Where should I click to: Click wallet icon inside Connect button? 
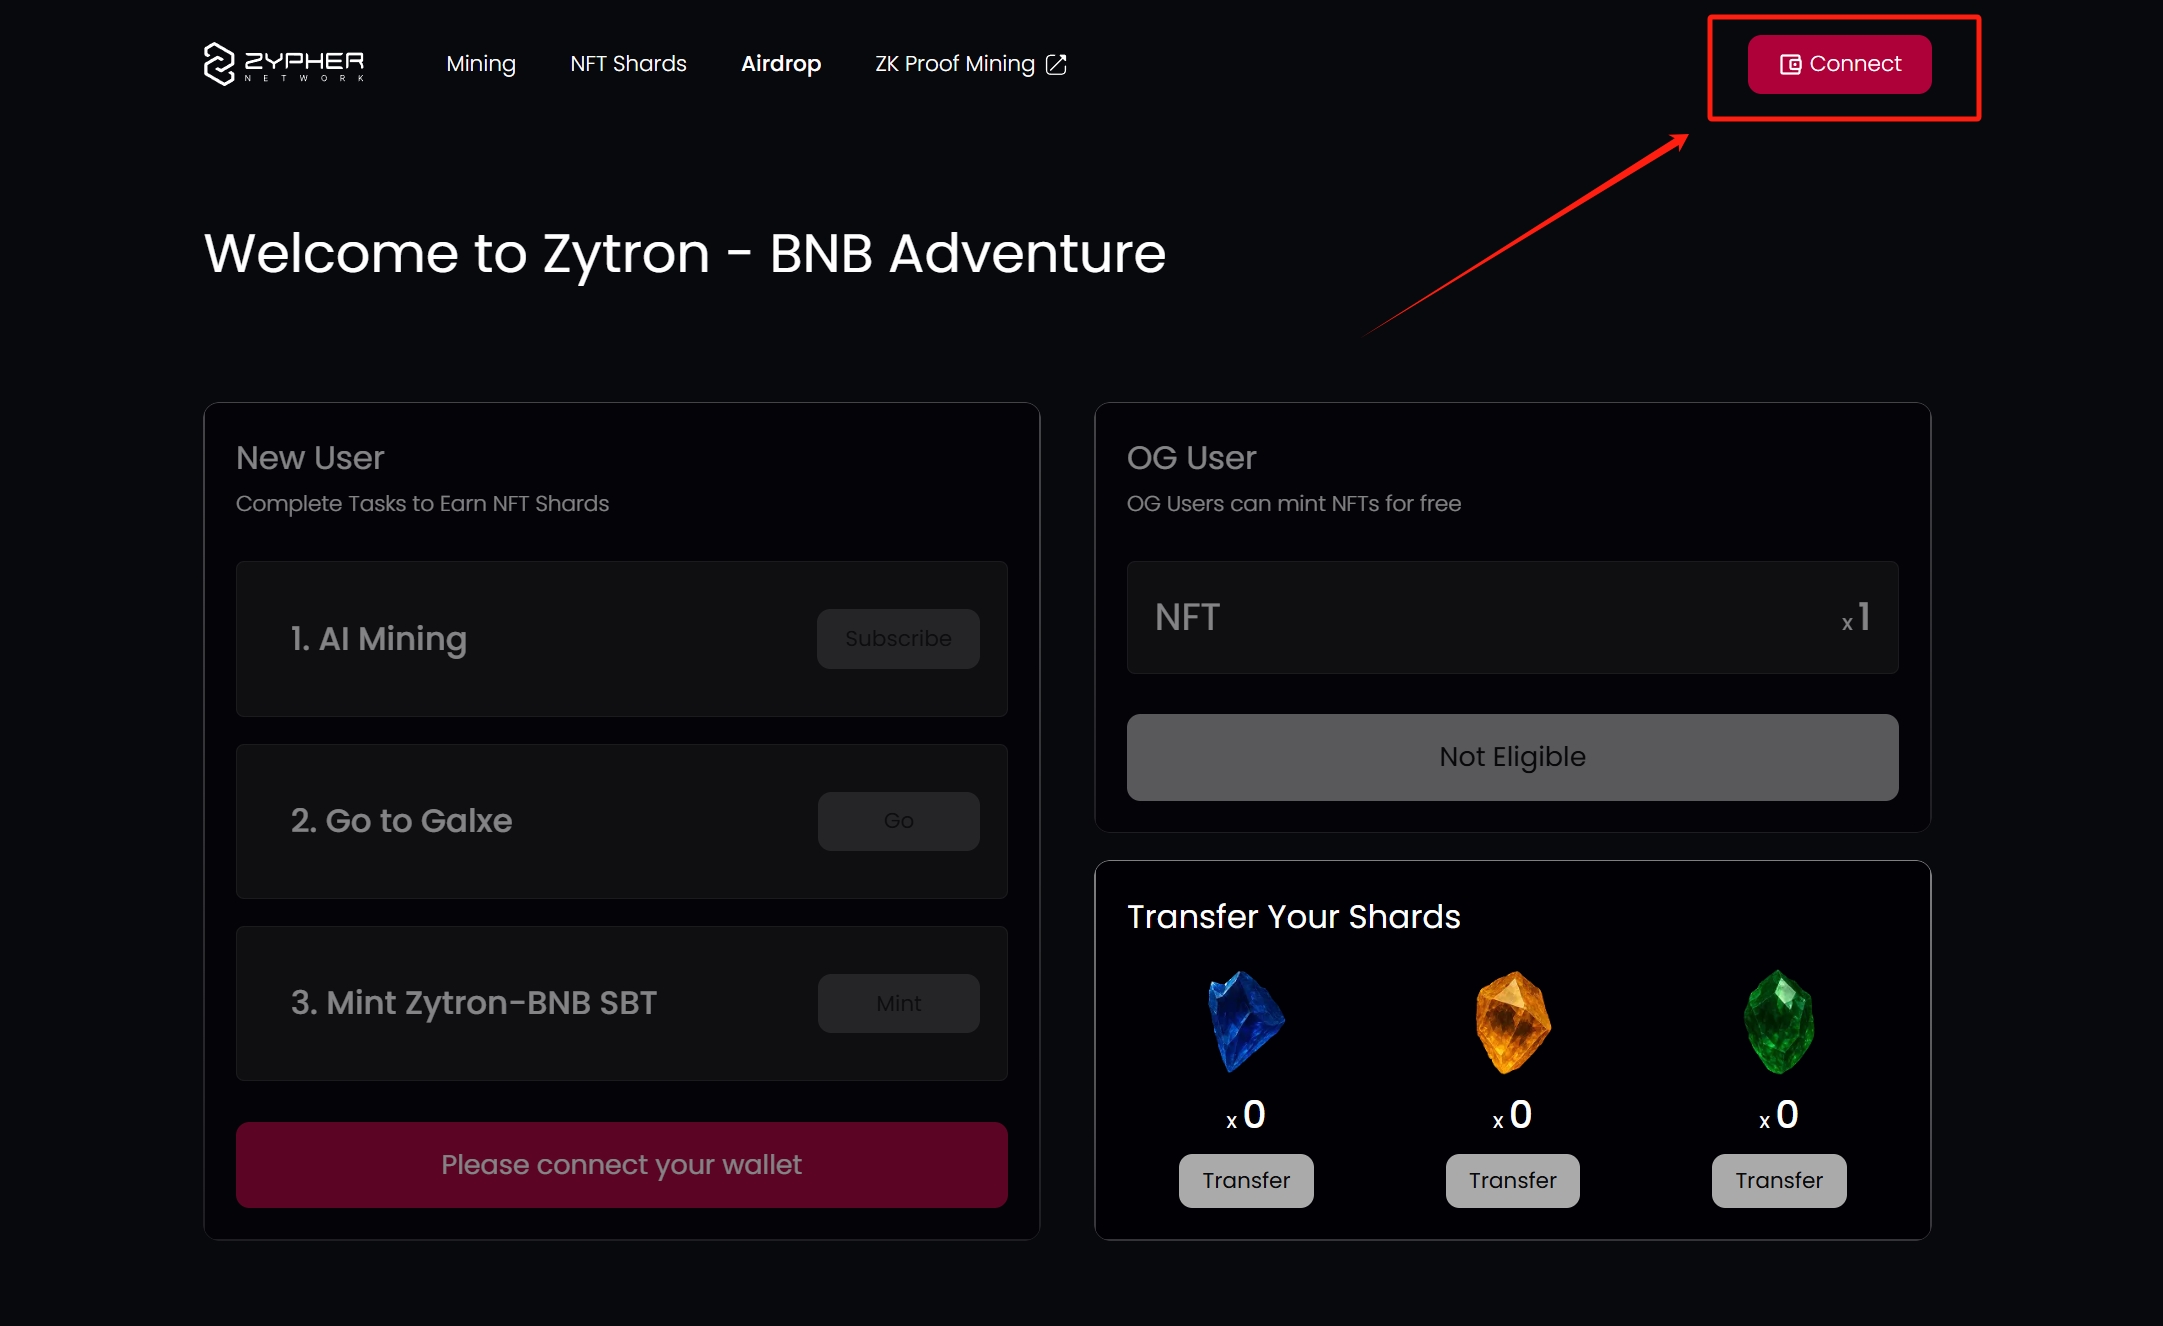tap(1790, 64)
